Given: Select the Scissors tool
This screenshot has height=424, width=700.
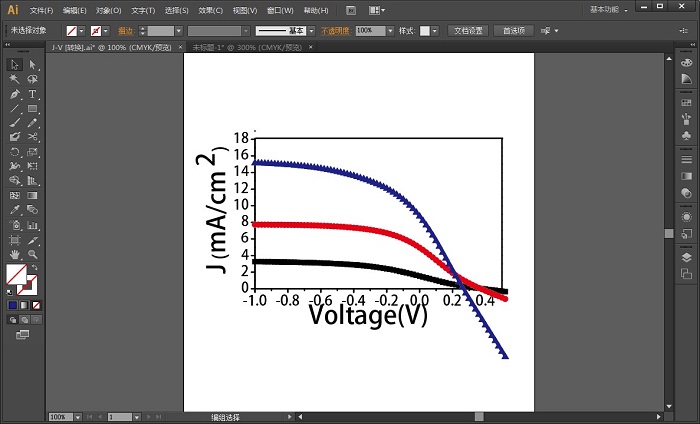Looking at the screenshot, I should click(32, 137).
